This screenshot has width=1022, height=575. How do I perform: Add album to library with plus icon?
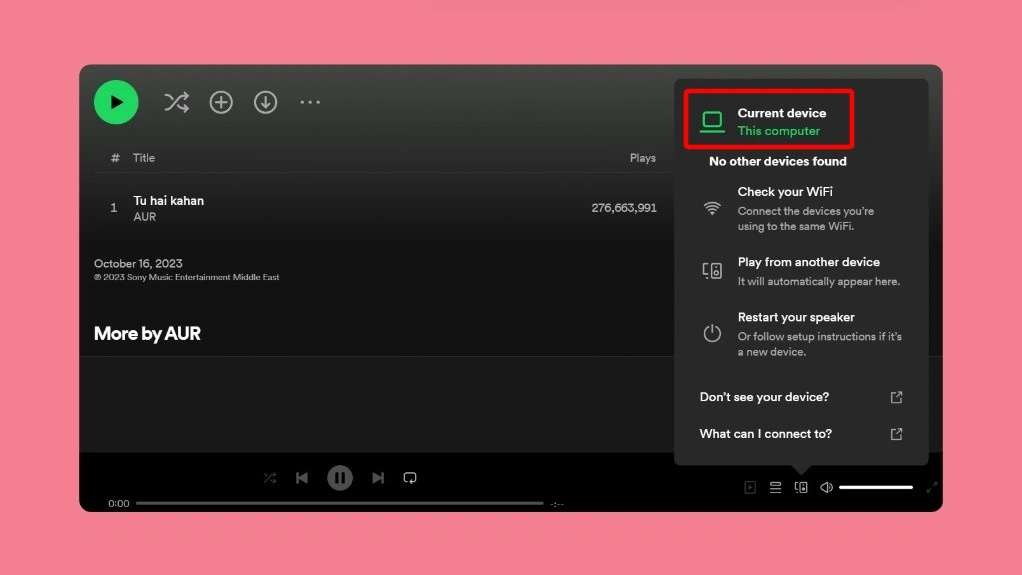pos(221,102)
